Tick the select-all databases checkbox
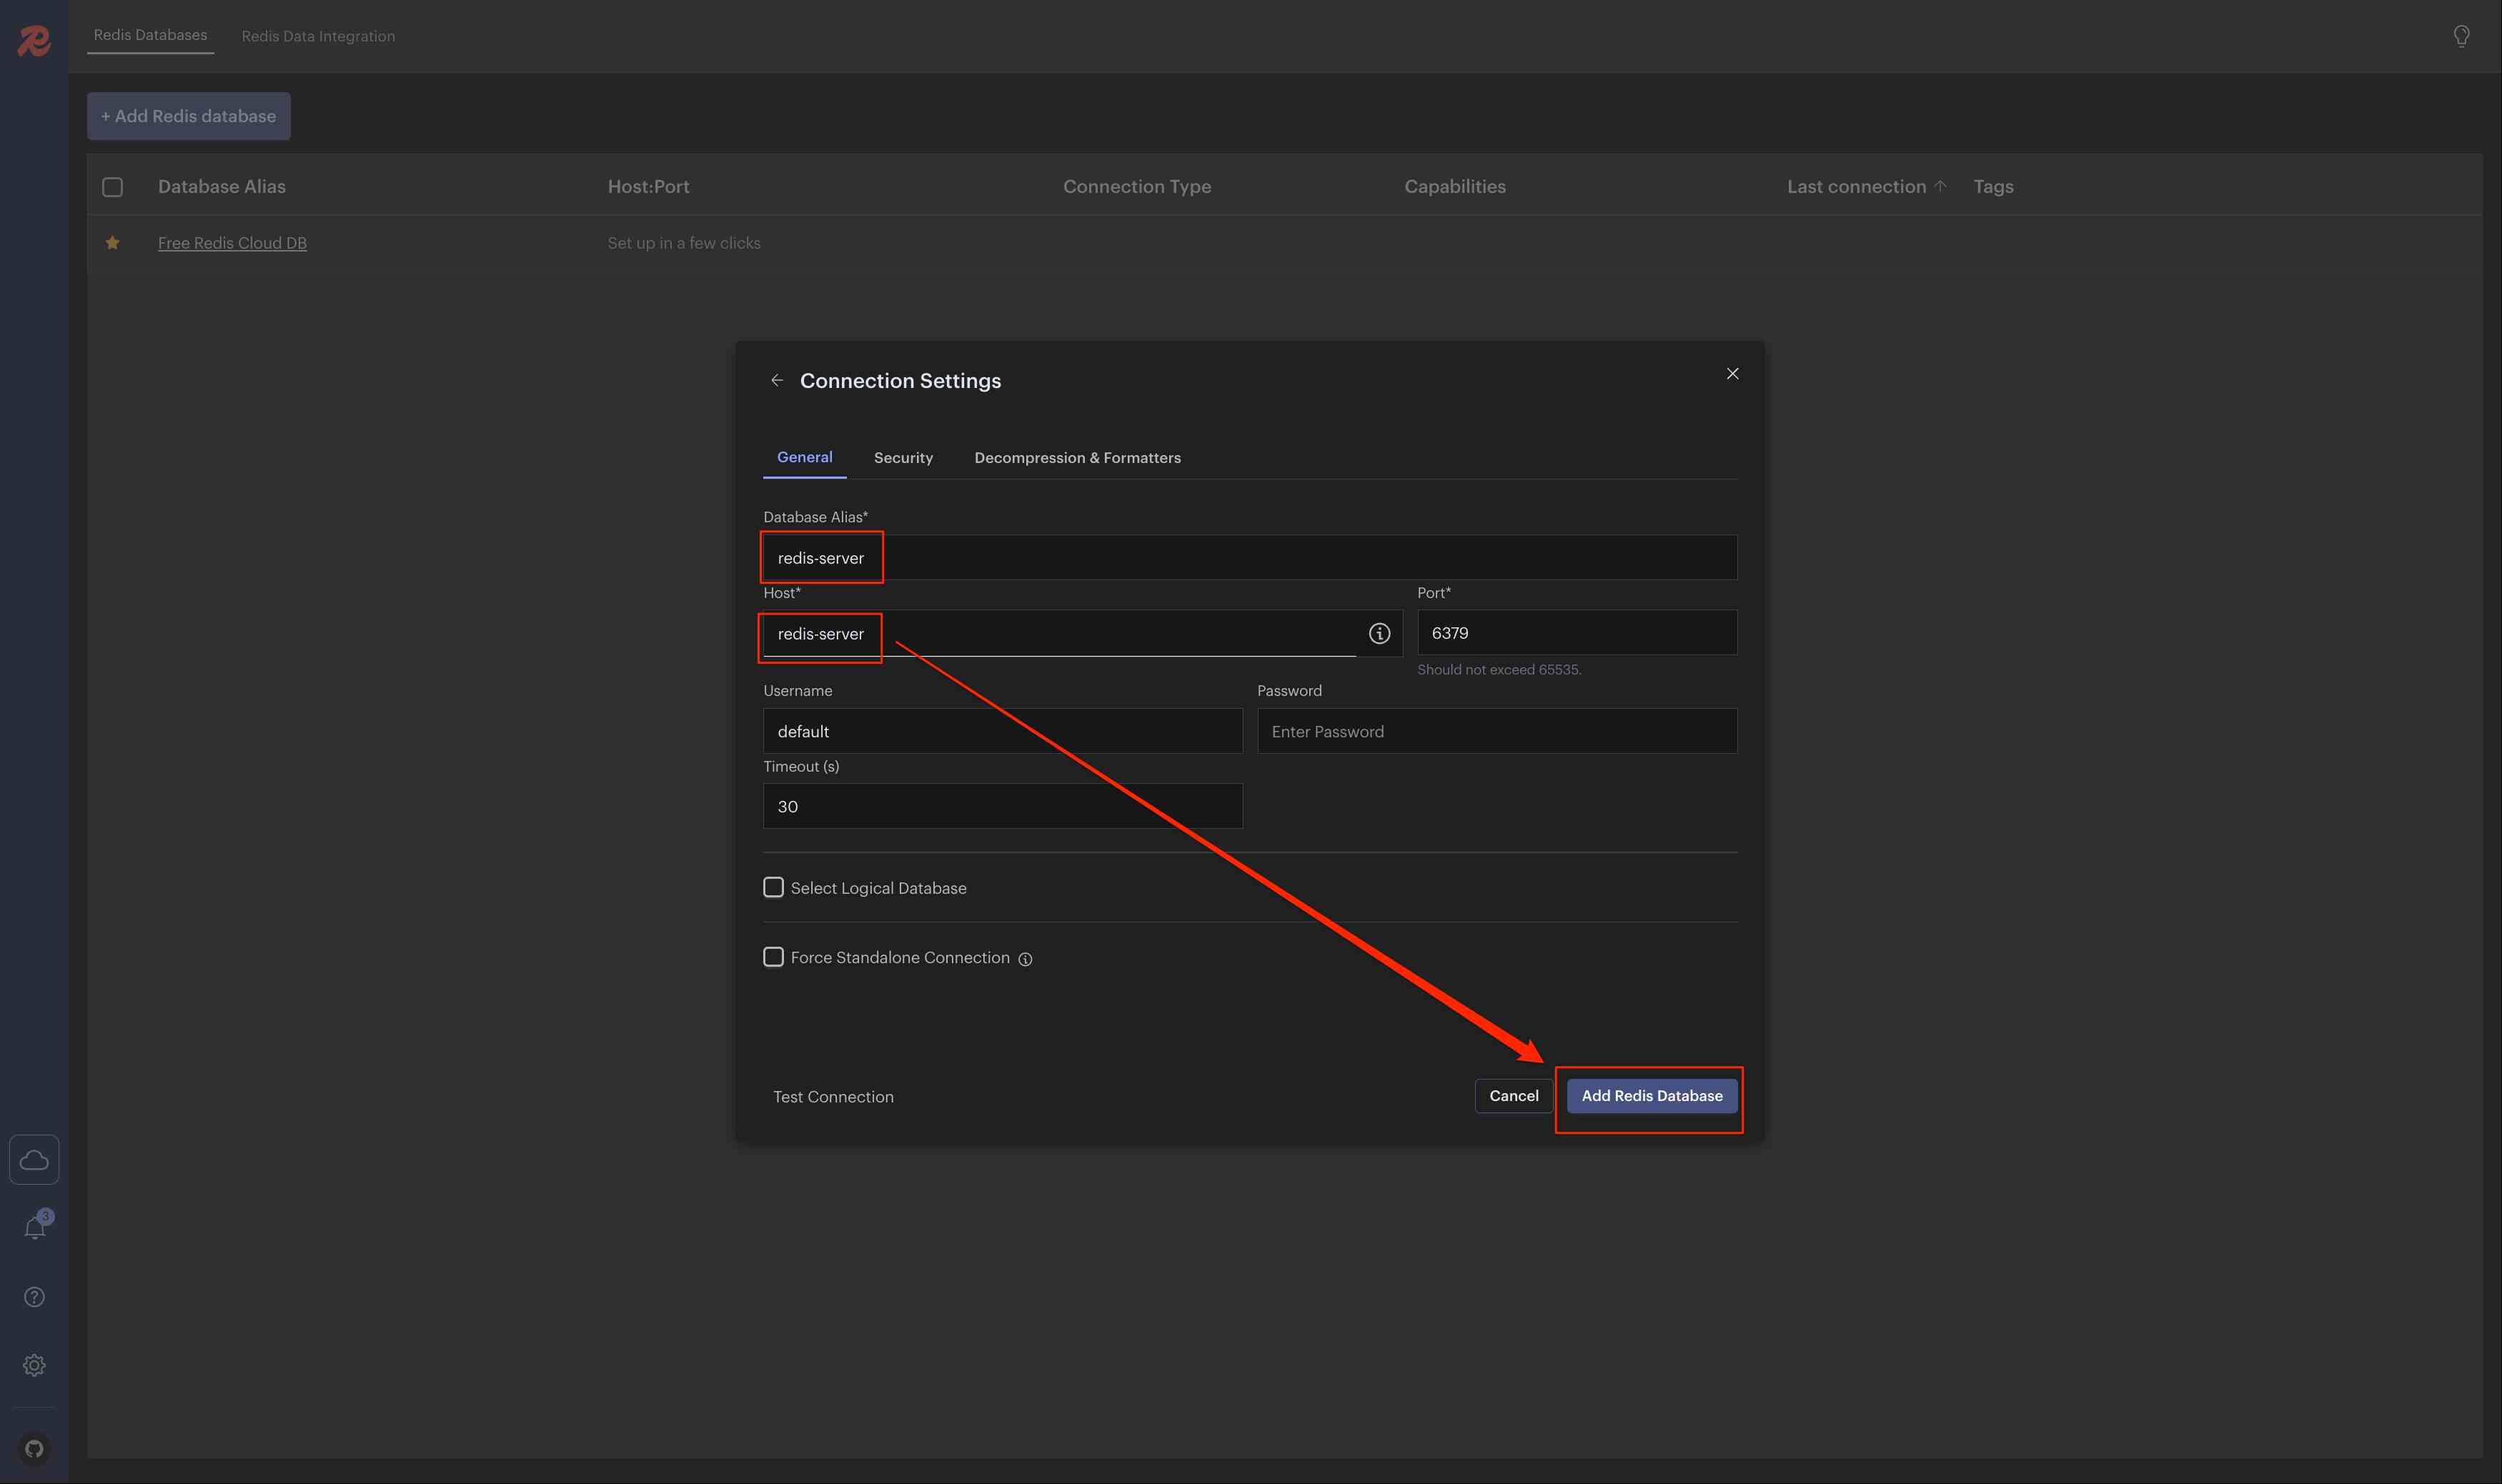Screen dimensions: 2502x1484 pyautogui.click(x=113, y=187)
